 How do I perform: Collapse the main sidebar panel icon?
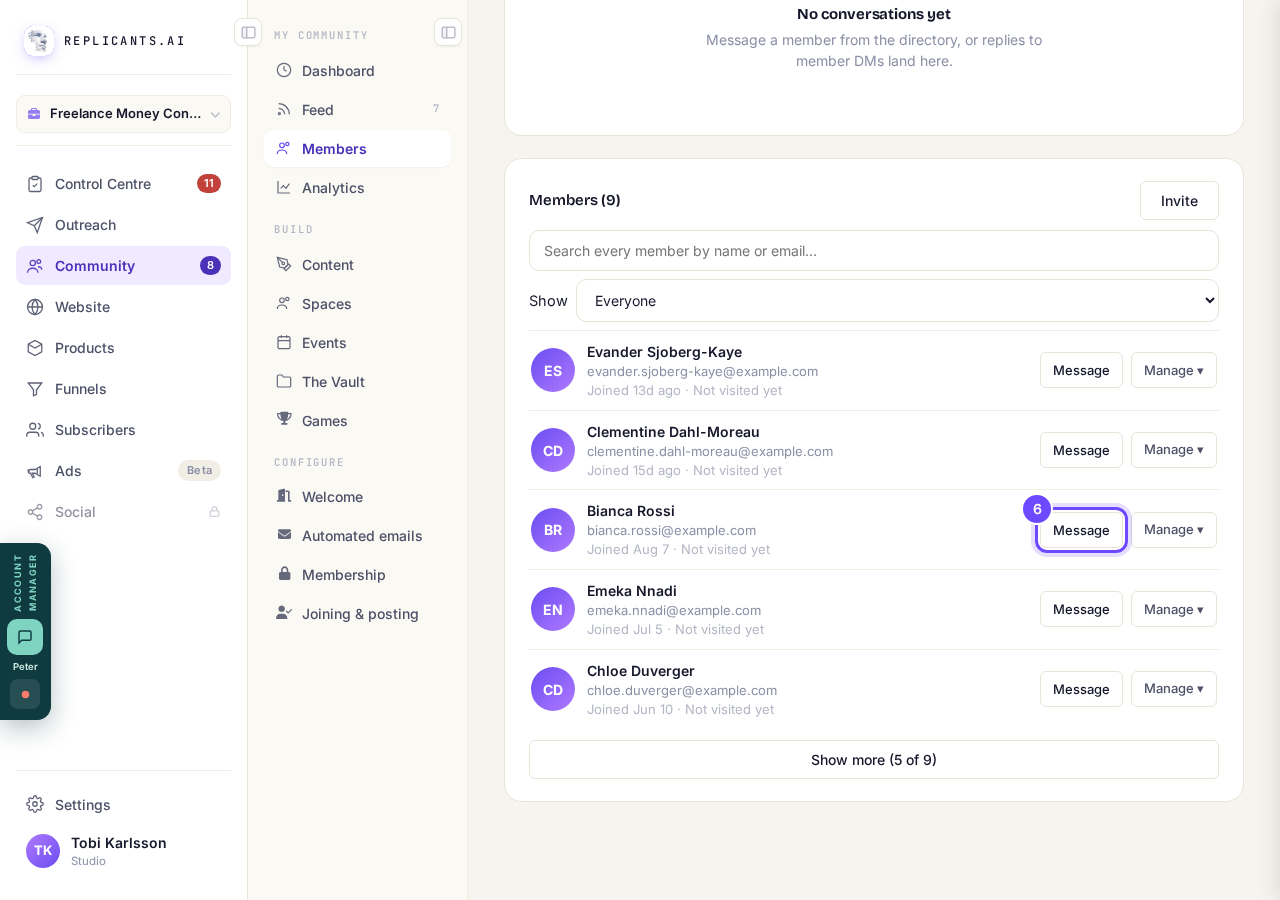[248, 32]
